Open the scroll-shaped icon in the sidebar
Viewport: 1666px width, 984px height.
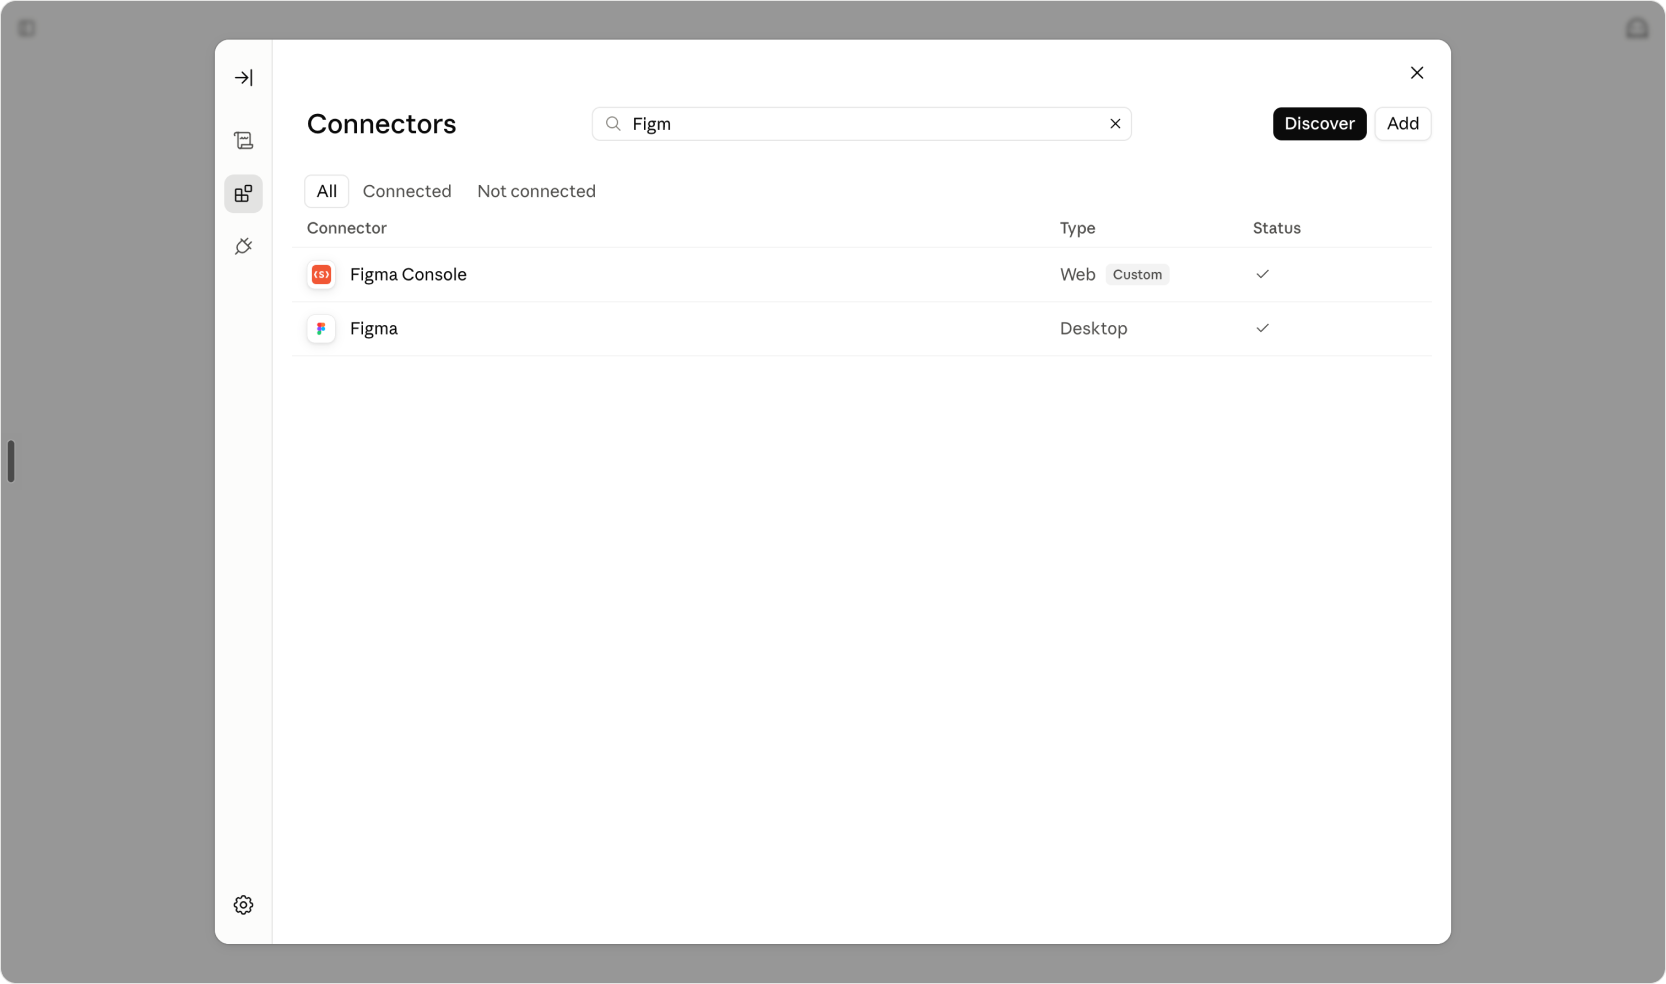pos(243,141)
